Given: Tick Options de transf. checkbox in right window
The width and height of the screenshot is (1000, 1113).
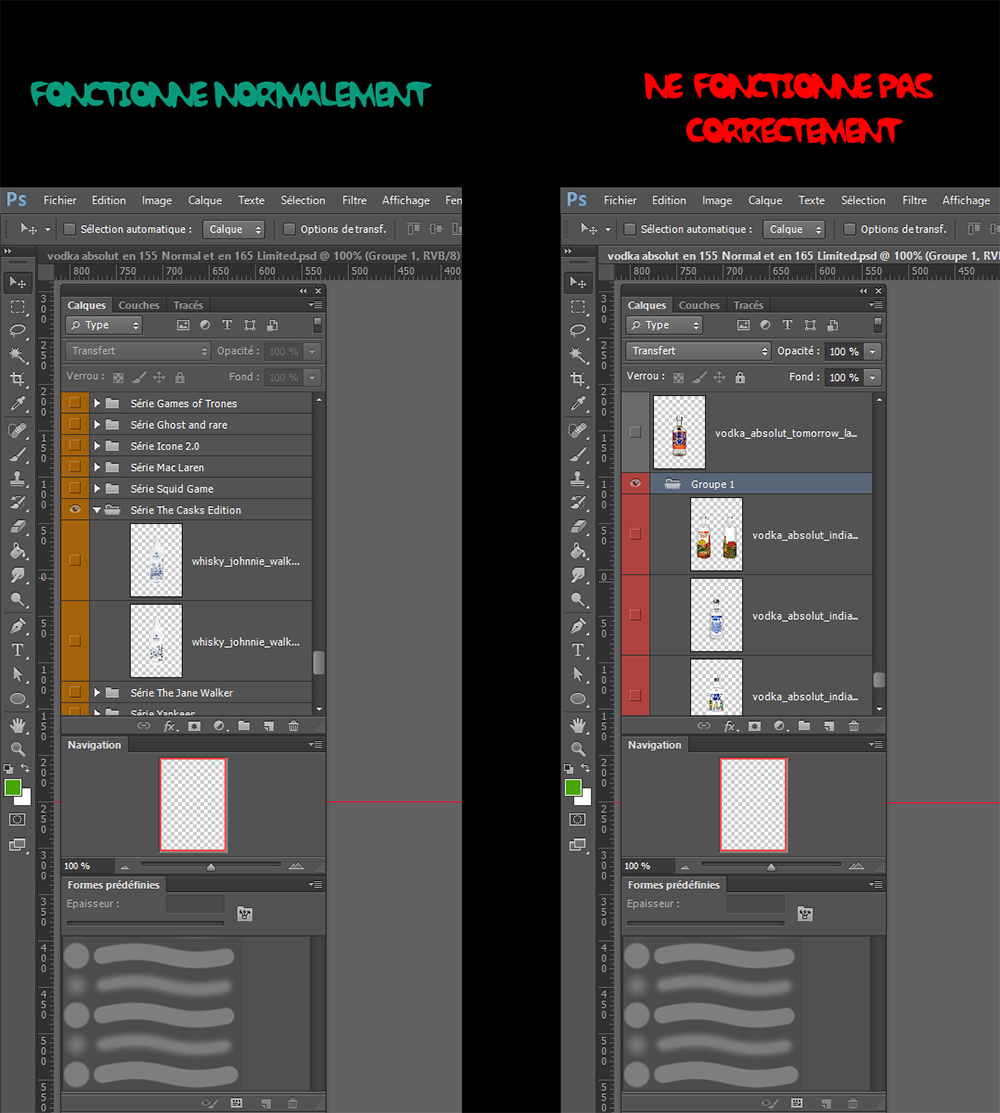Looking at the screenshot, I should [x=850, y=229].
